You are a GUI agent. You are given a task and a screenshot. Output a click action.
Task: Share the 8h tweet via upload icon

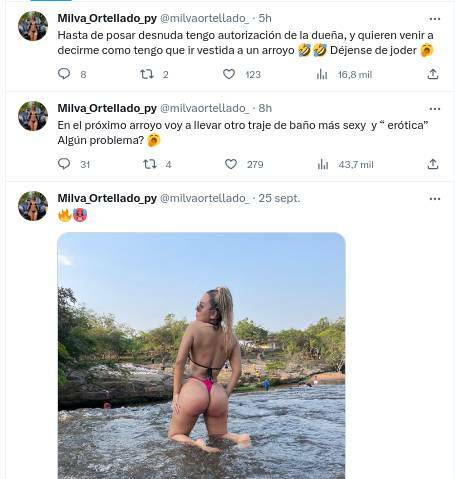coord(433,164)
